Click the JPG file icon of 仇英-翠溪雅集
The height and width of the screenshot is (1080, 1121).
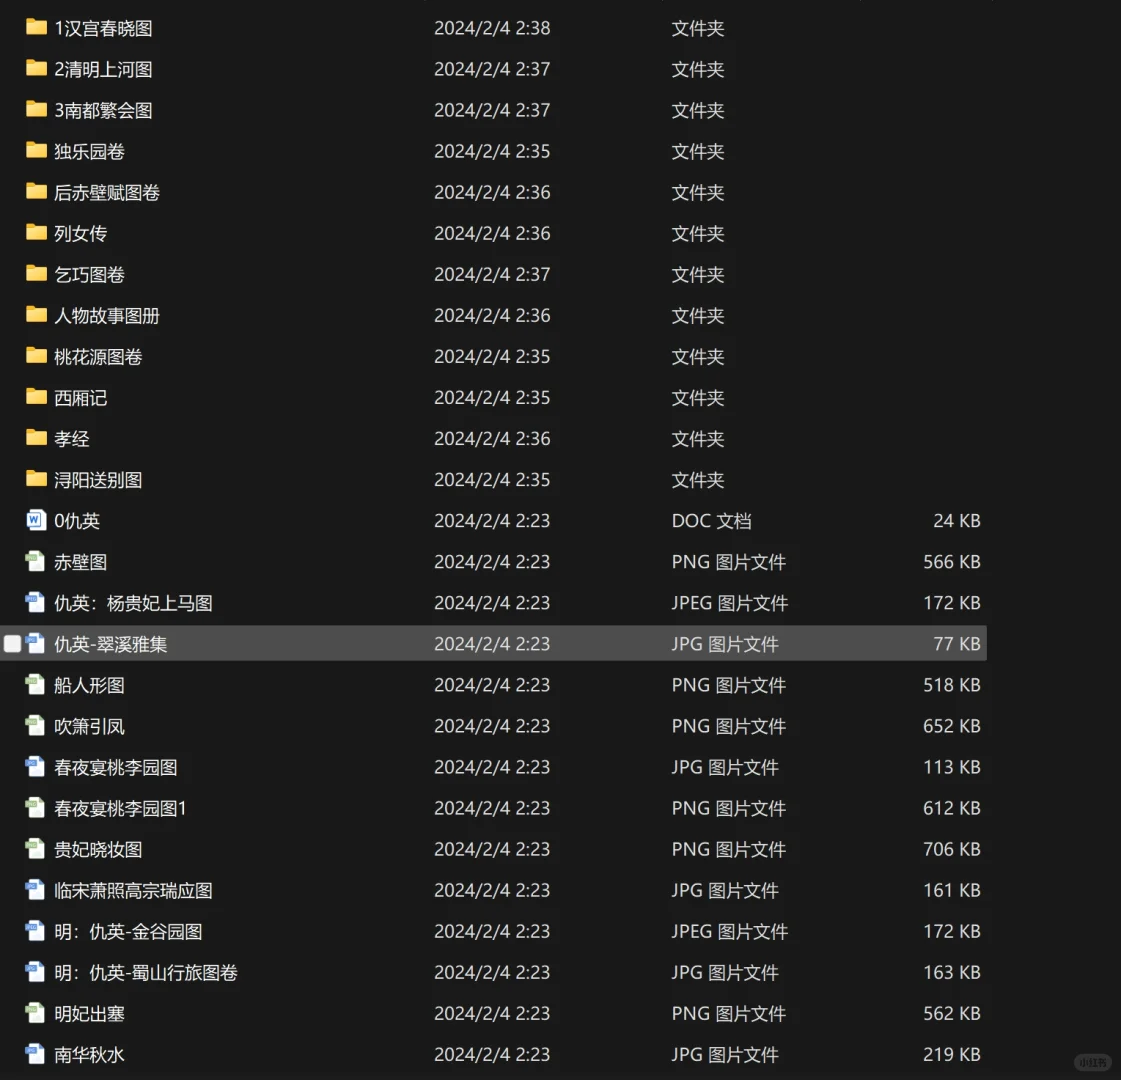click(x=35, y=643)
